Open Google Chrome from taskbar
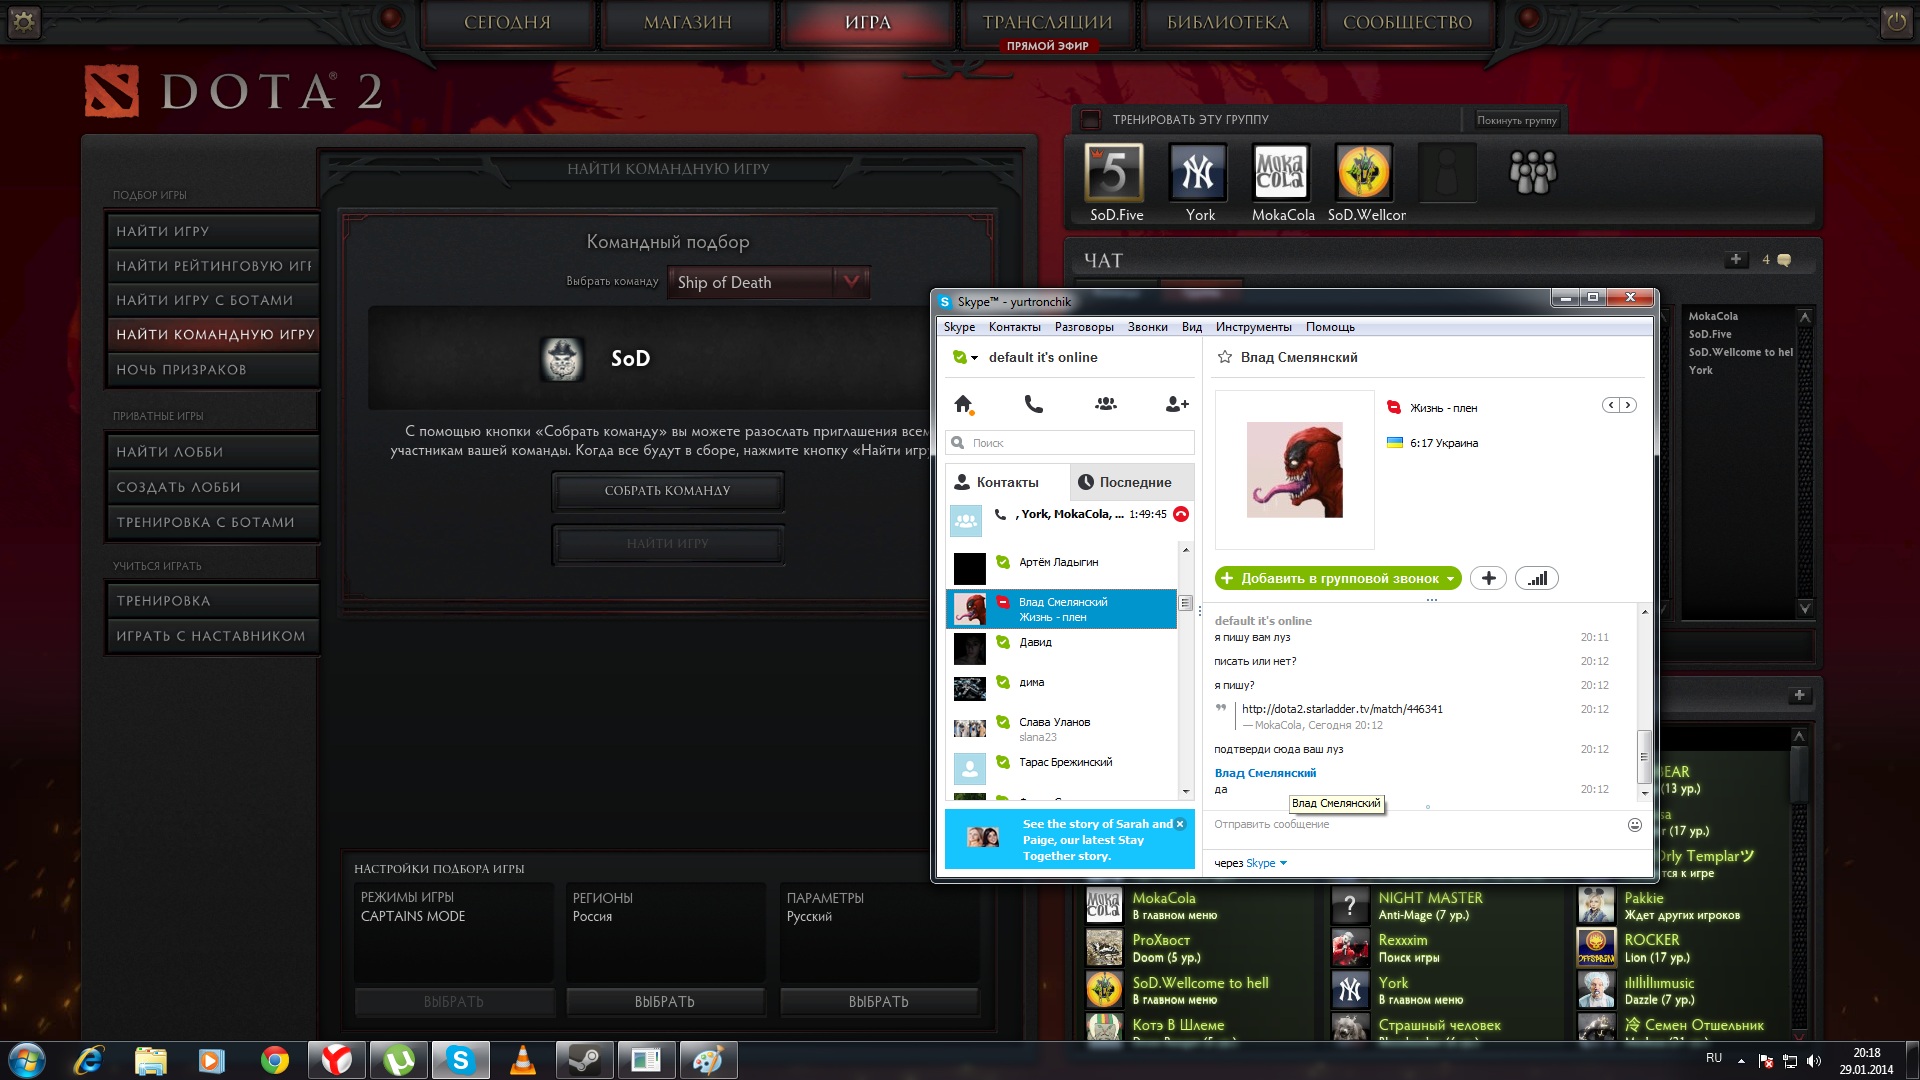 pyautogui.click(x=275, y=1060)
